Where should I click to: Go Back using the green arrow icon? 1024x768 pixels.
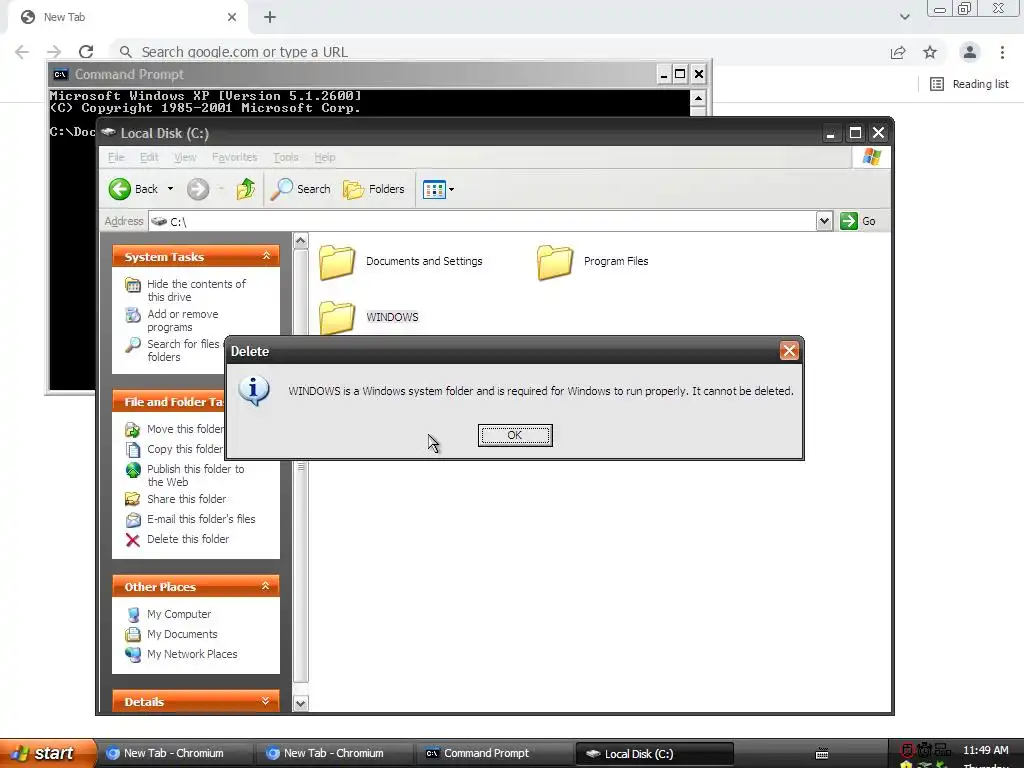pyautogui.click(x=120, y=189)
